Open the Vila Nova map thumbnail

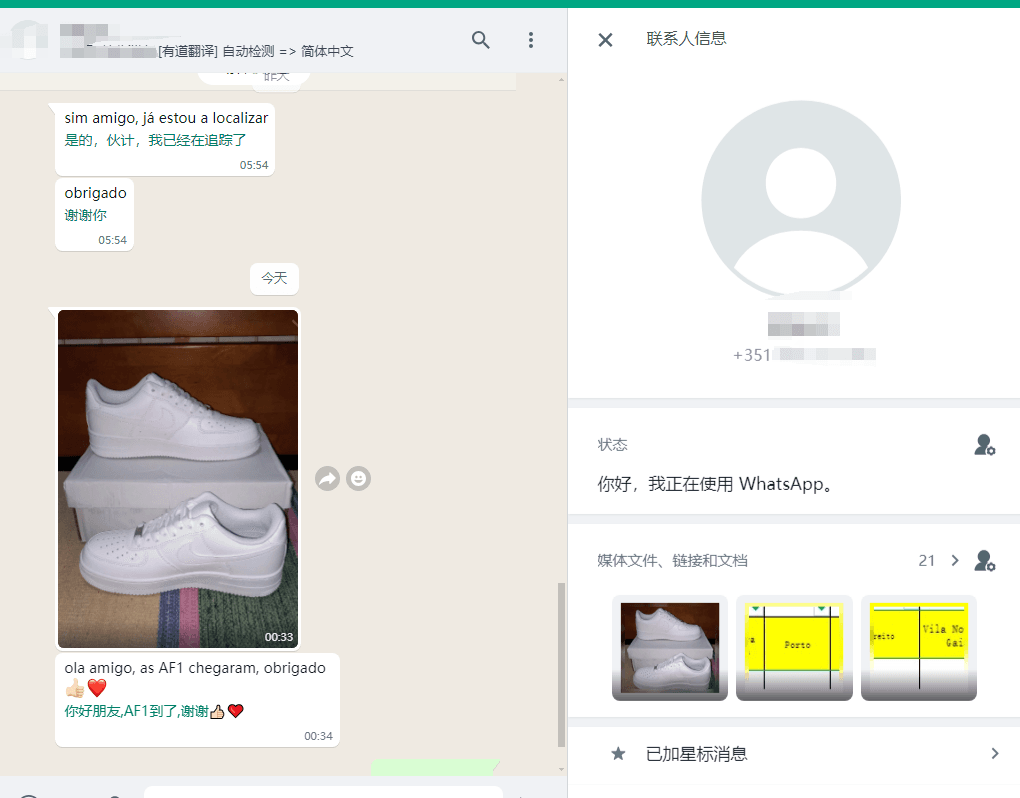point(918,648)
